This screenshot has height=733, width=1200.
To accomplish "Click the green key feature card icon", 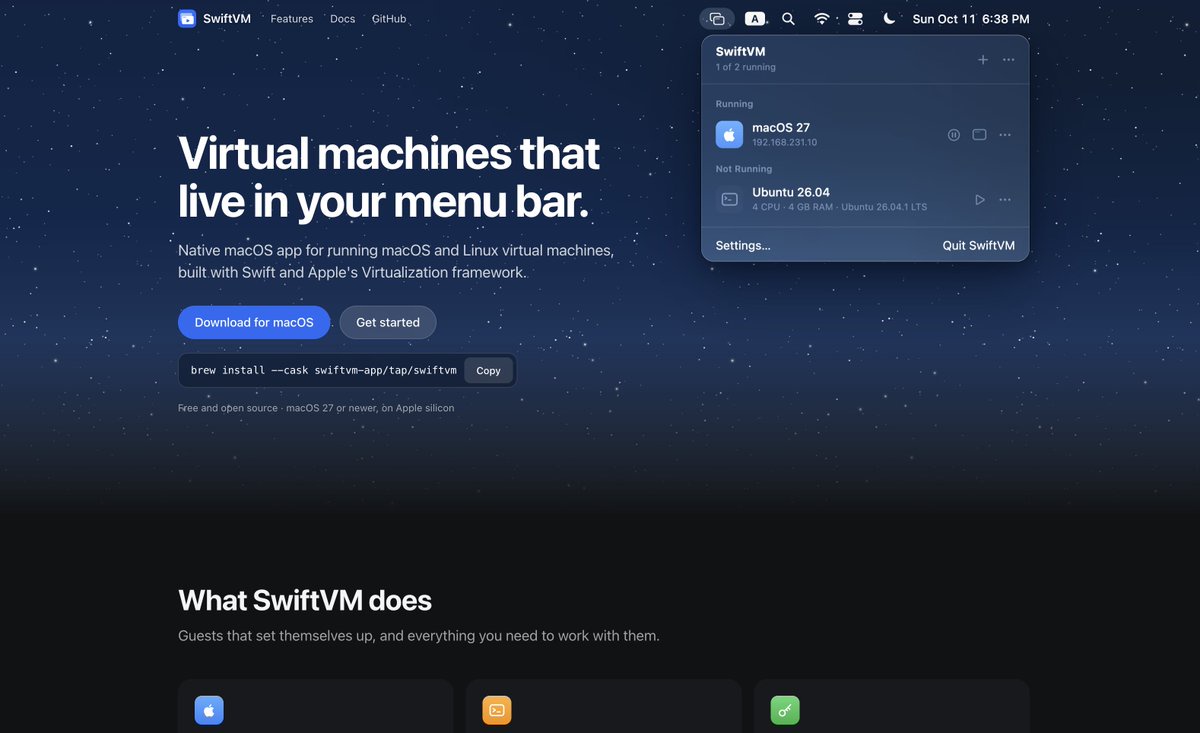I will coord(785,710).
